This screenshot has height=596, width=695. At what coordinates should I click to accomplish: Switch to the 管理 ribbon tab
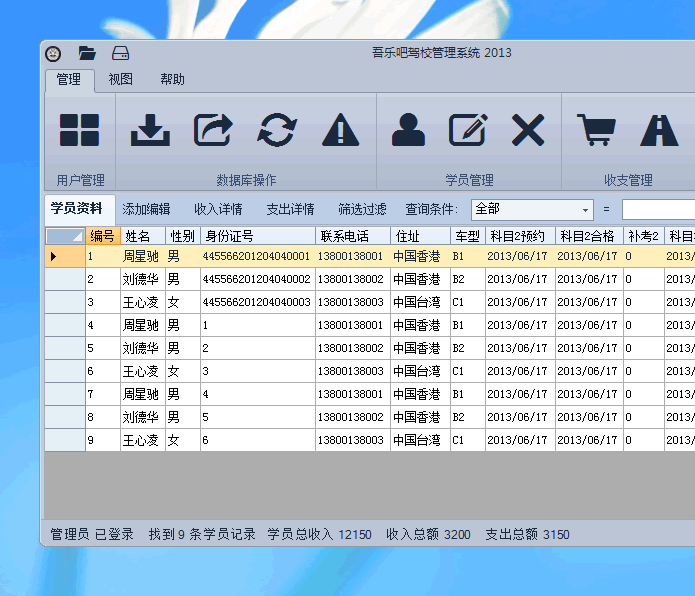coord(69,79)
